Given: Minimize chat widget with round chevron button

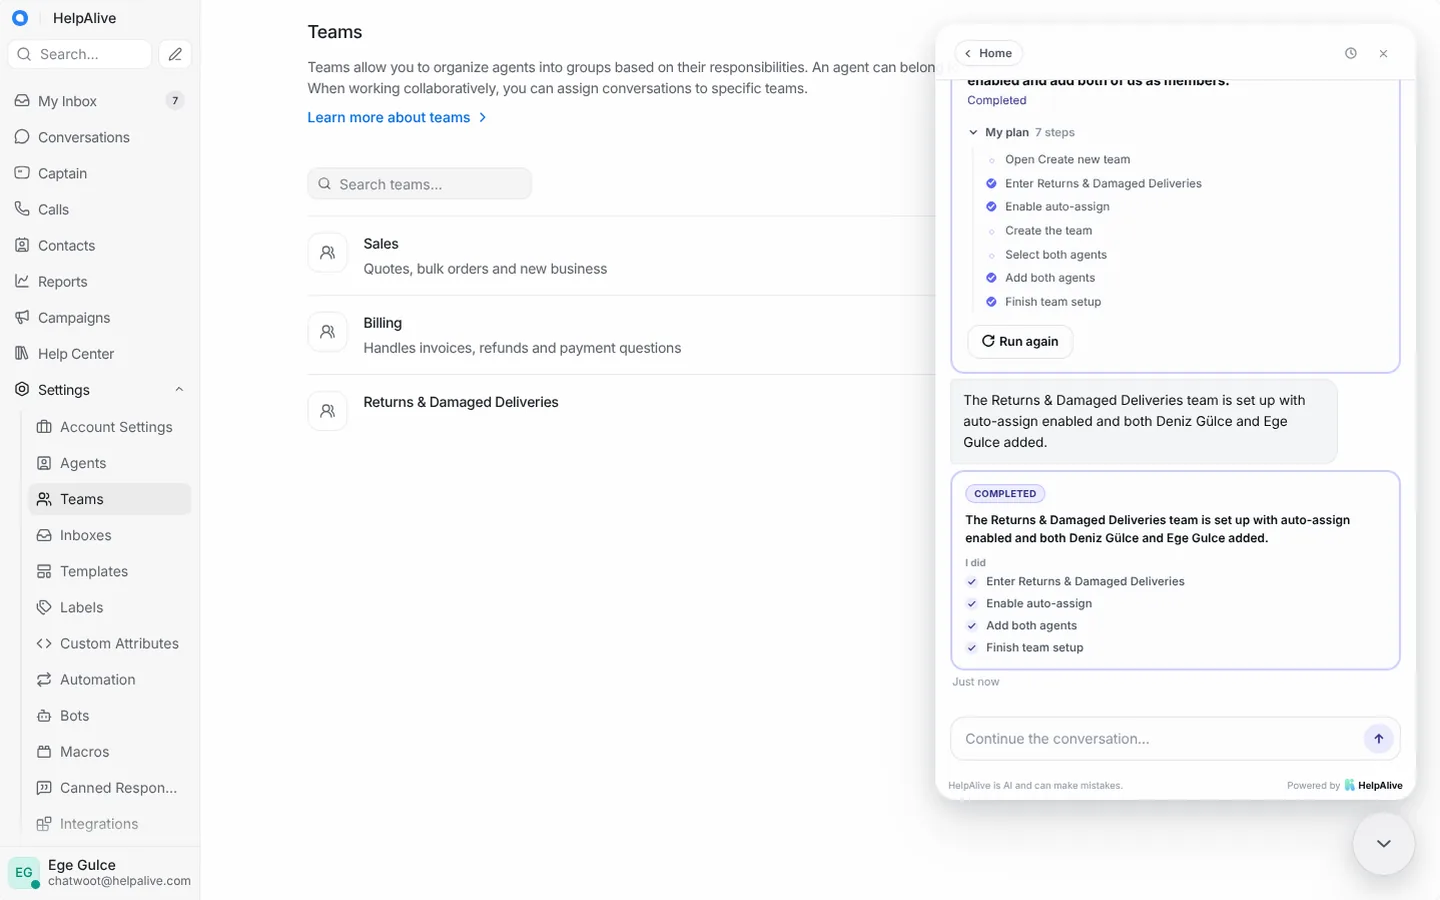Looking at the screenshot, I should click(x=1383, y=843).
